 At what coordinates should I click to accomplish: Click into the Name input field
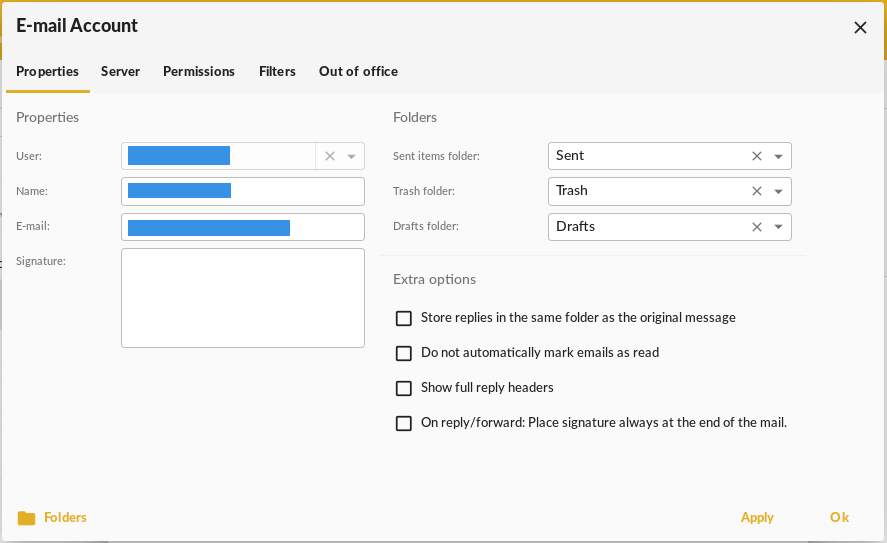pyautogui.click(x=243, y=192)
